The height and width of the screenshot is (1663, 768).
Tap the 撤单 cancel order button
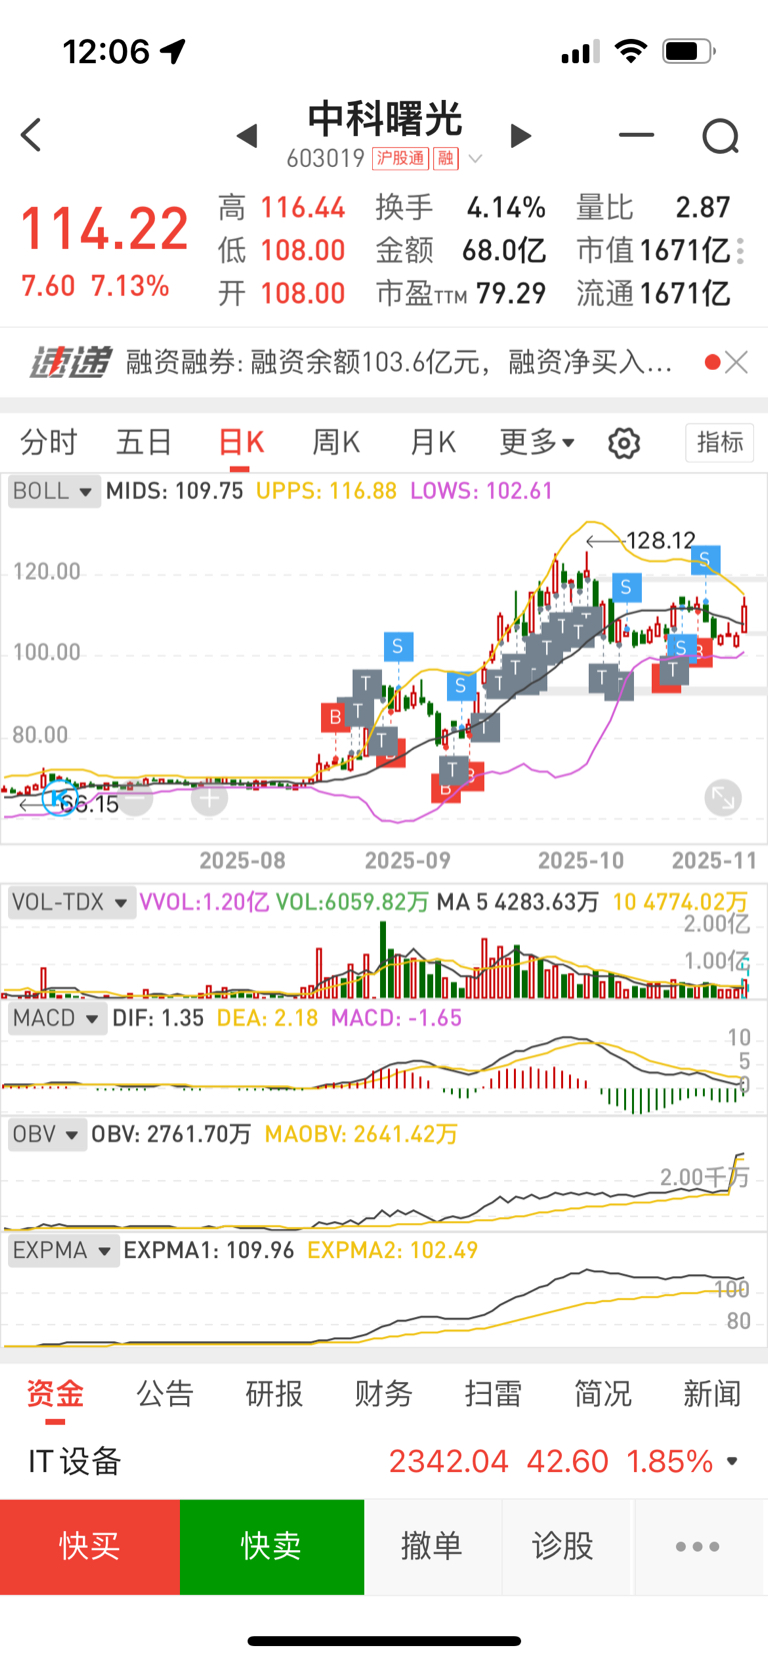click(432, 1546)
